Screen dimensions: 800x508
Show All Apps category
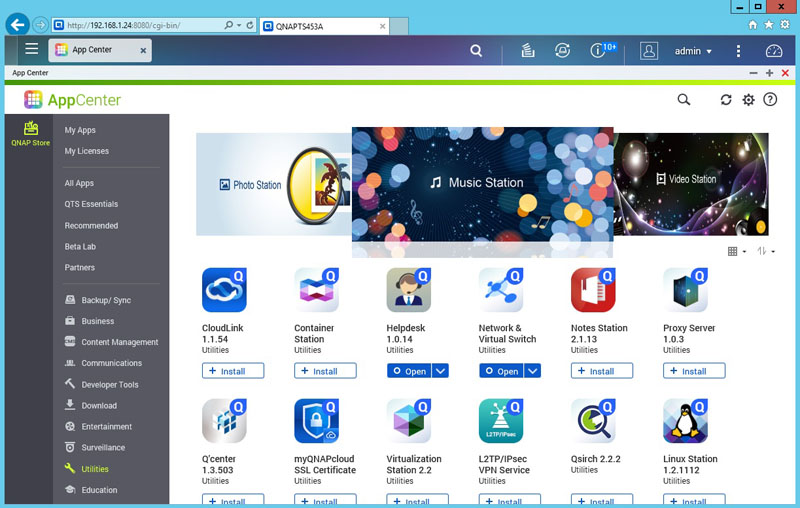coord(79,183)
